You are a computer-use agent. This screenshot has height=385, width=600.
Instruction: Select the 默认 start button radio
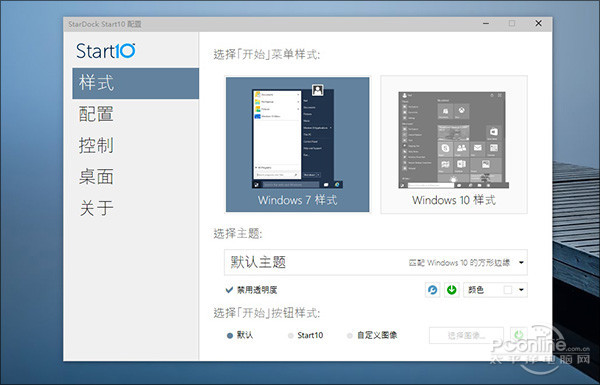pos(230,336)
